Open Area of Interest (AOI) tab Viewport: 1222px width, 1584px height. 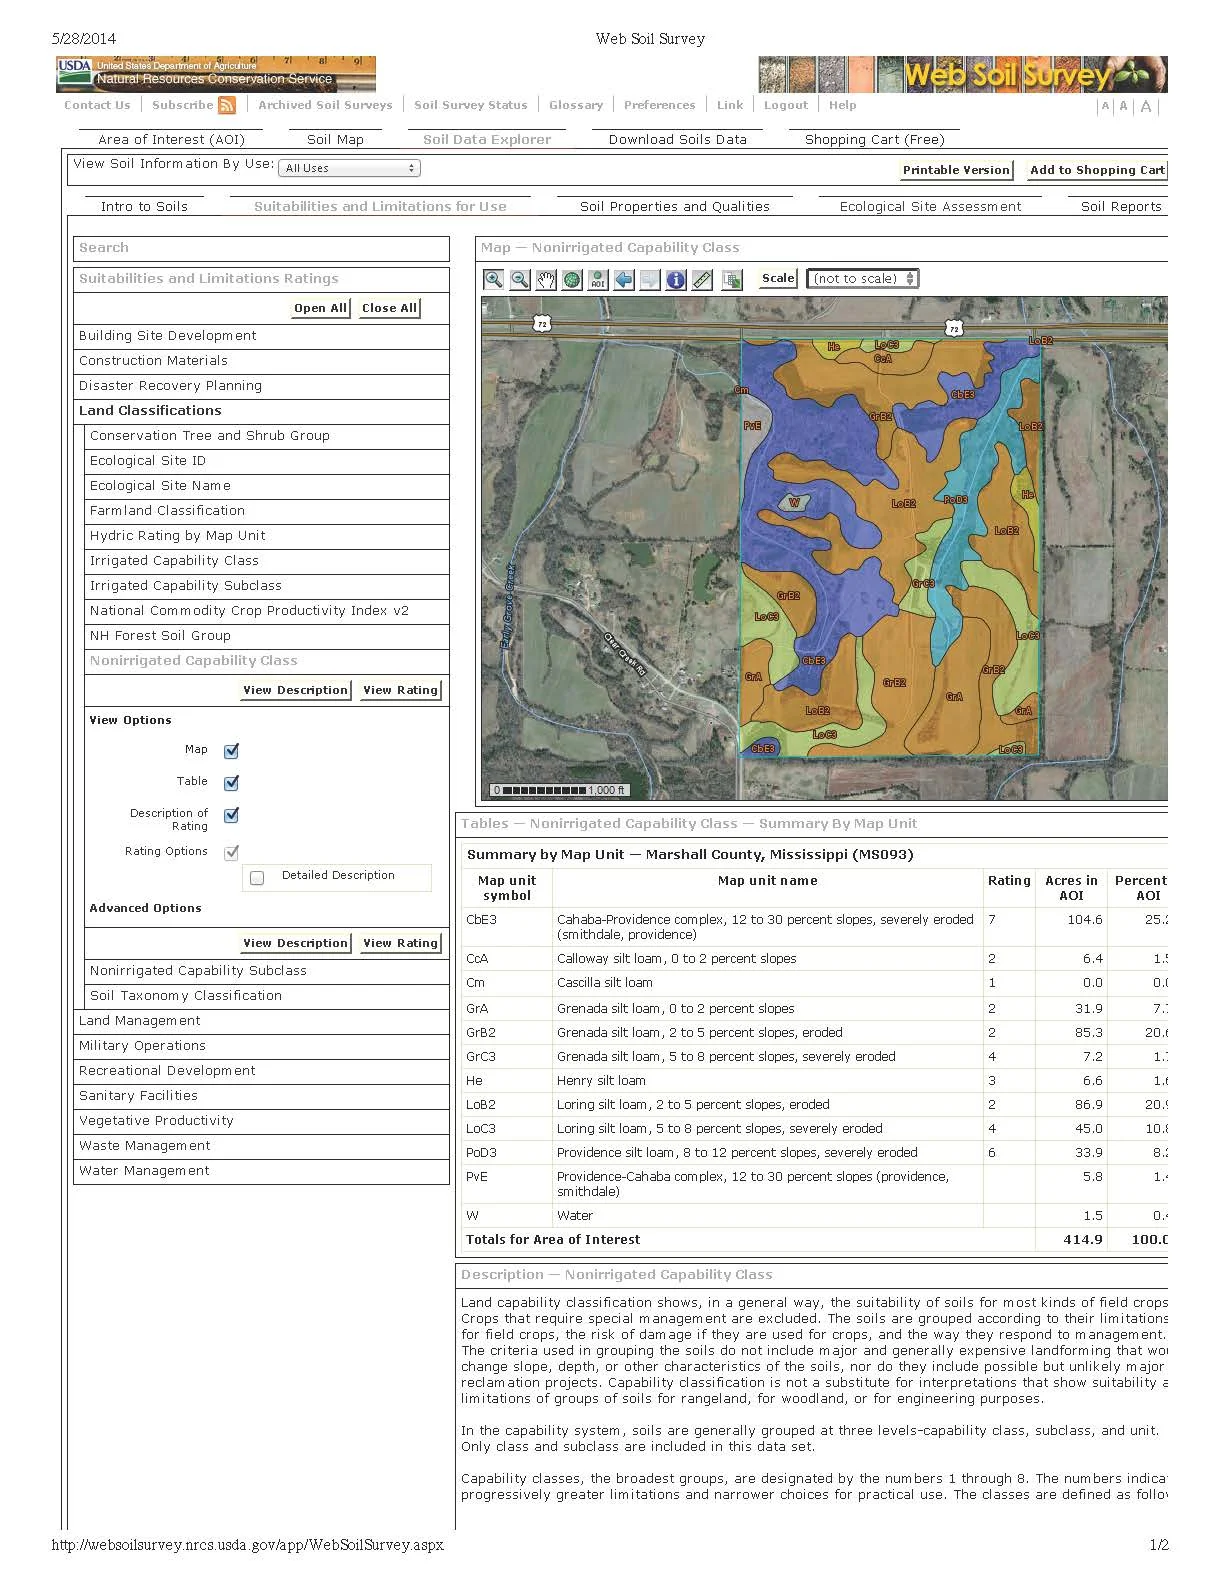(x=171, y=139)
